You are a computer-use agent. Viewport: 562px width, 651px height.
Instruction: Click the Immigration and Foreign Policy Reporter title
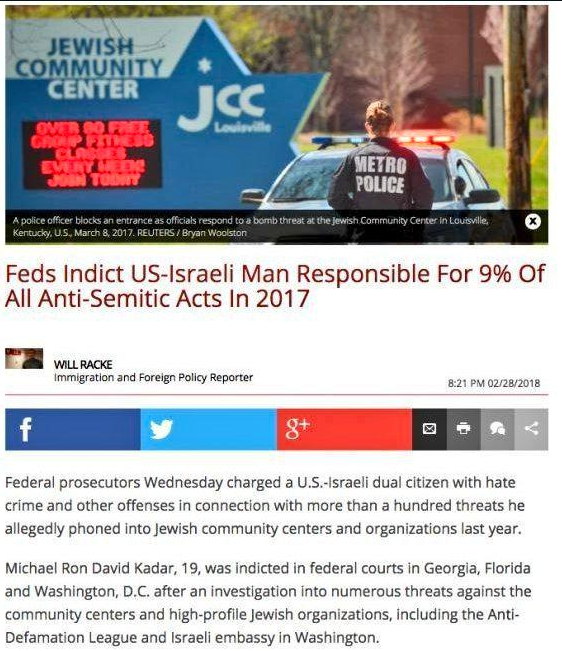[x=153, y=377]
